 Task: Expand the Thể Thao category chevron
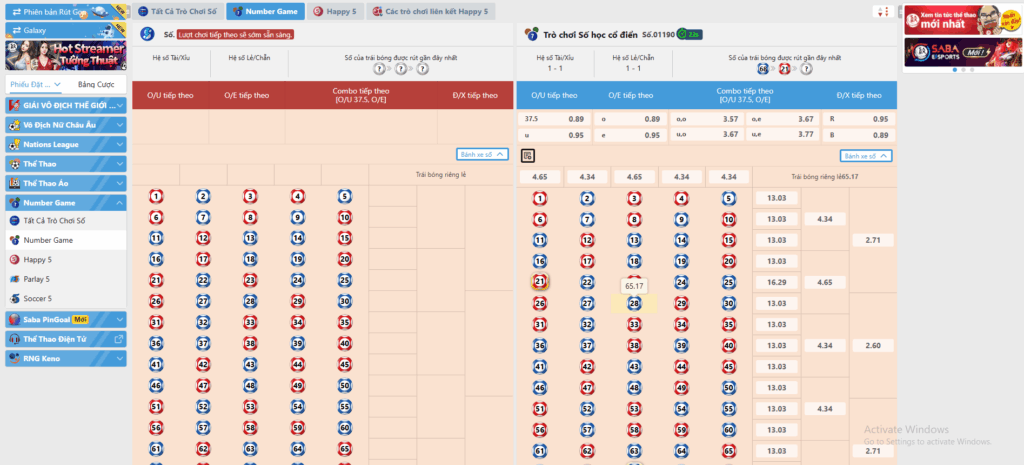click(x=120, y=164)
